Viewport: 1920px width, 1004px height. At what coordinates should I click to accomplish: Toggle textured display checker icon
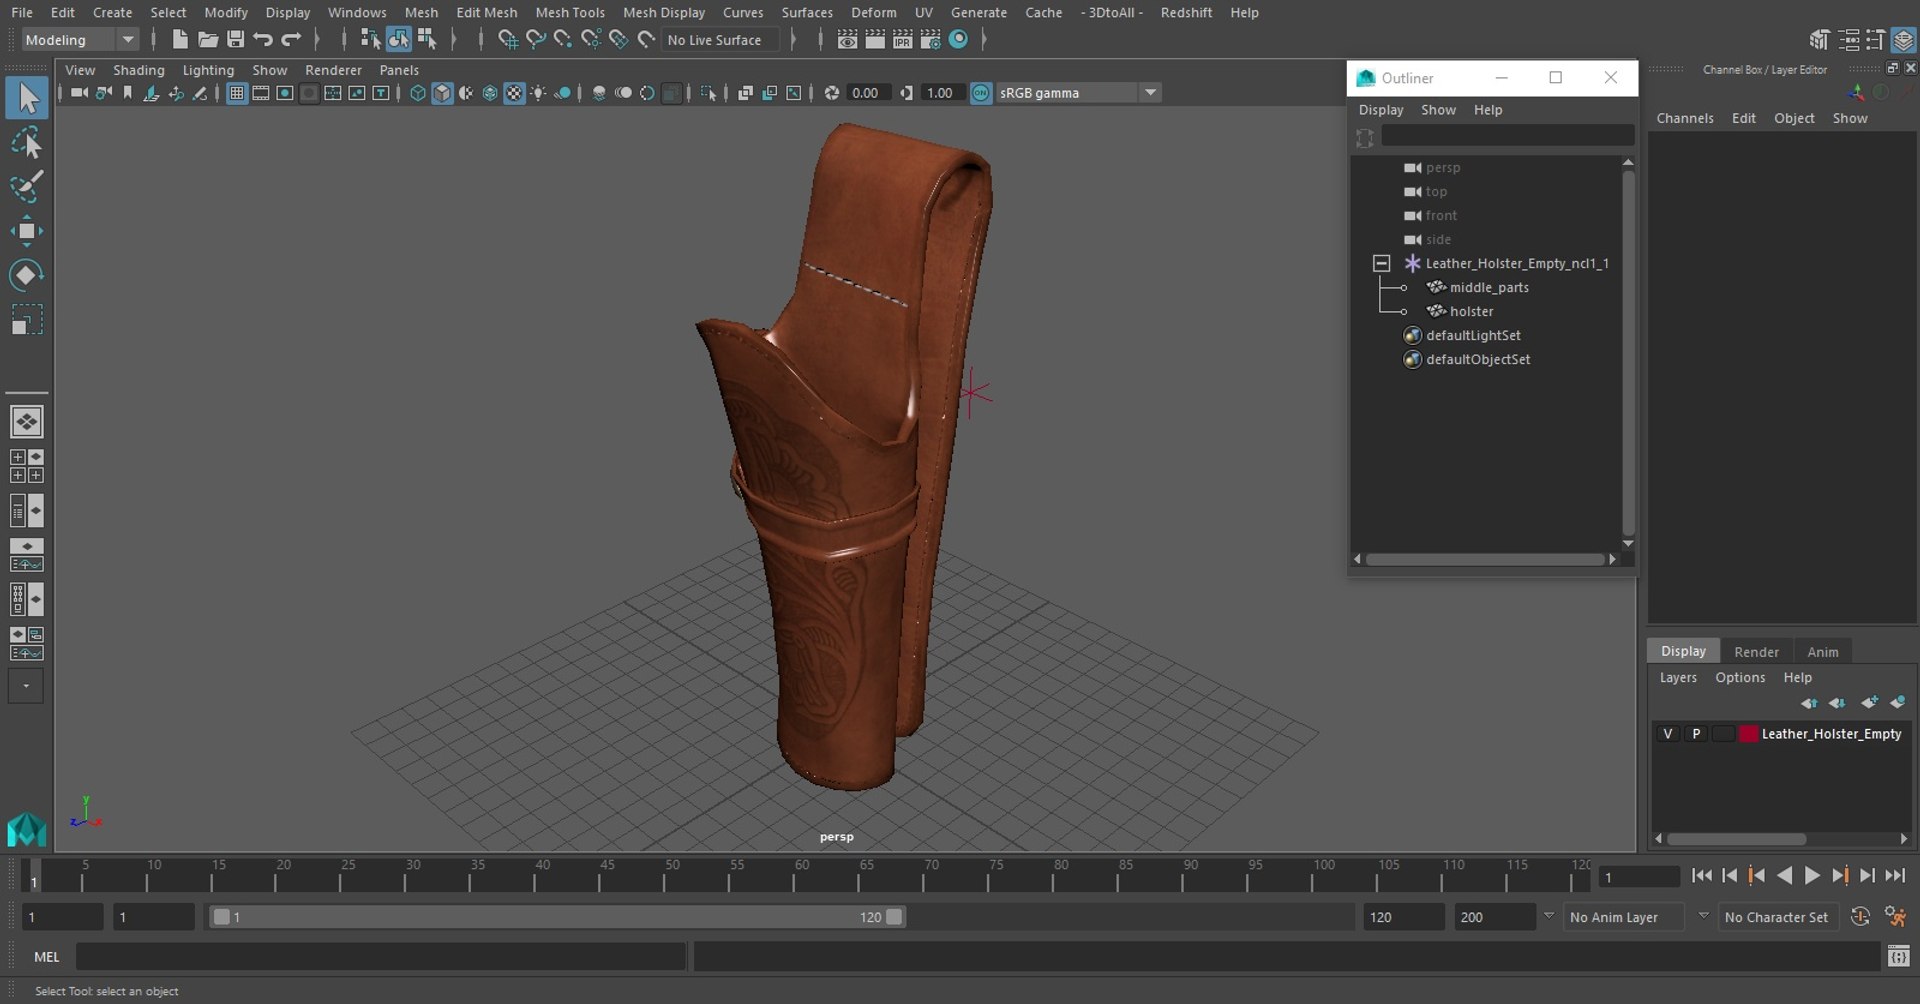[x=514, y=93]
